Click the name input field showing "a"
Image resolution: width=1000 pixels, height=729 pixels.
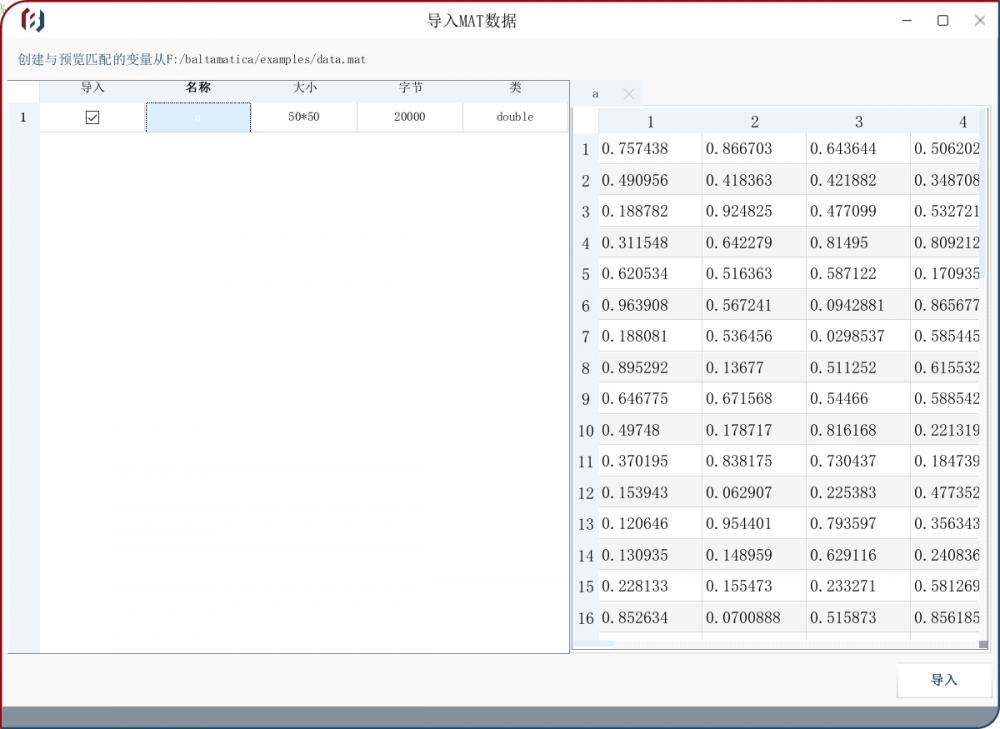198,117
